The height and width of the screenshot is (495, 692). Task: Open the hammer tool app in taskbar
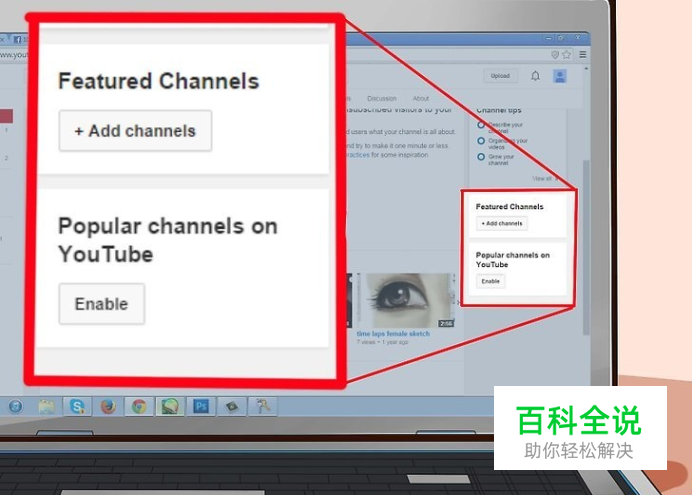point(263,406)
